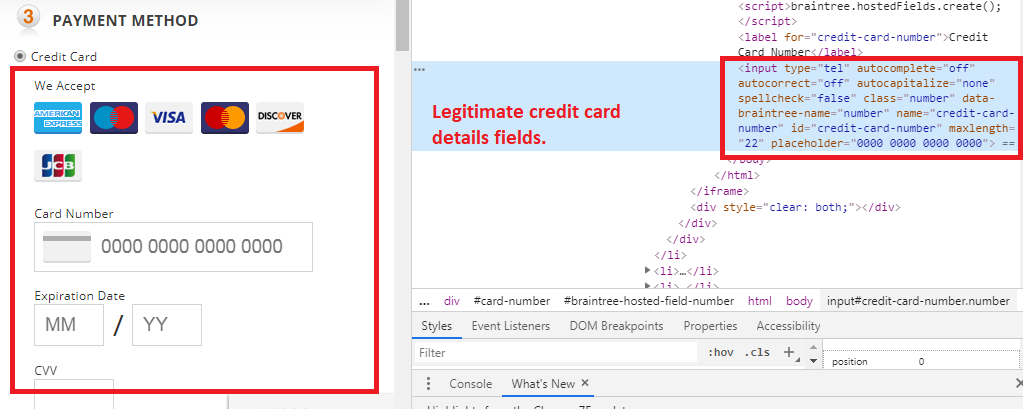Click the Discover card logo
Image resolution: width=1023 pixels, height=409 pixels.
tap(280, 118)
